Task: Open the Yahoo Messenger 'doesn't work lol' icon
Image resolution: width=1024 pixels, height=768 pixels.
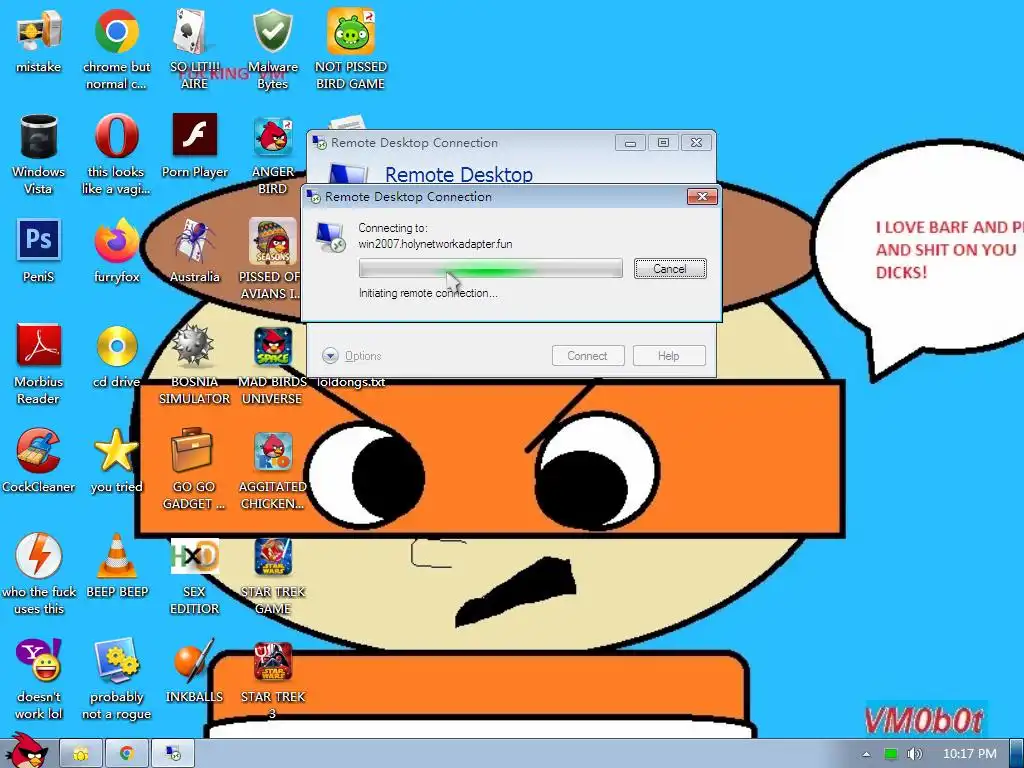Action: coord(39,660)
